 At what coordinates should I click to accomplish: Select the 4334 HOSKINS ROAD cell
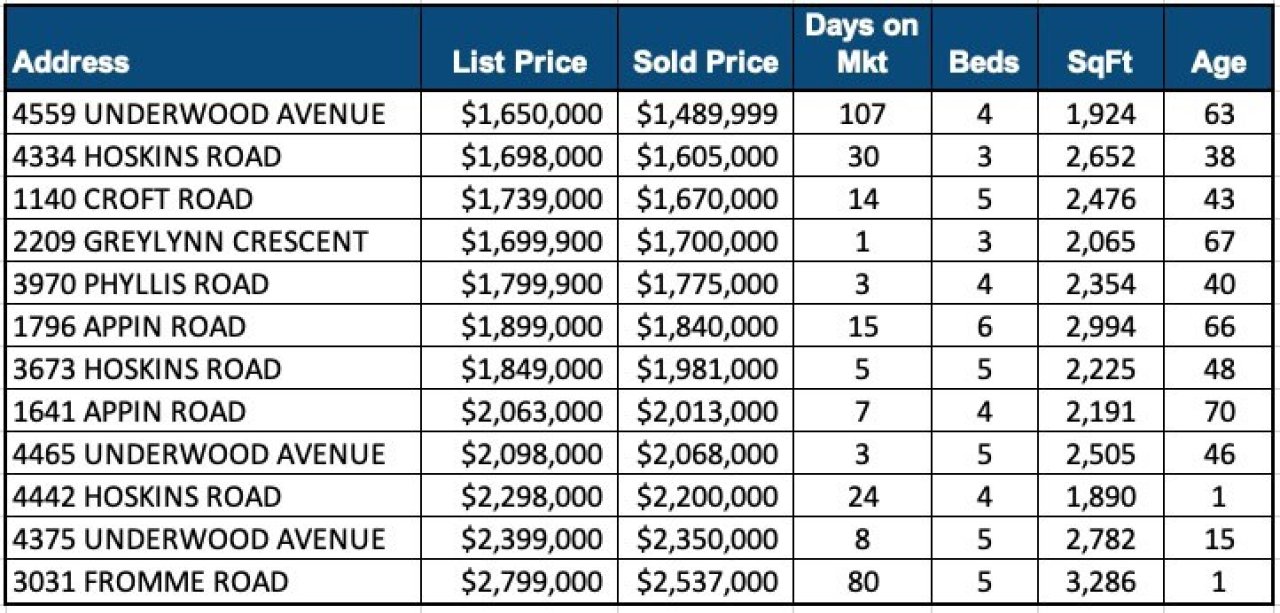coord(147,157)
